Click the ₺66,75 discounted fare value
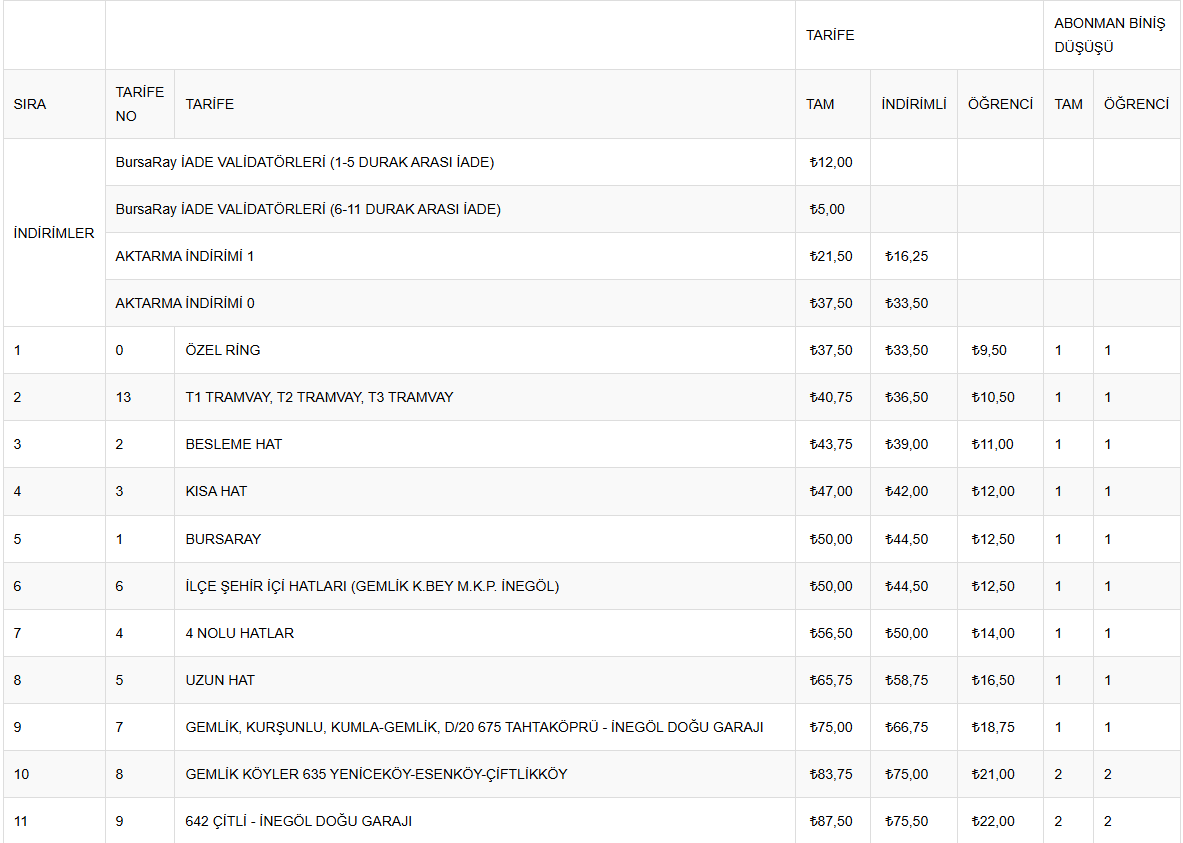The height and width of the screenshot is (843, 1183). click(x=906, y=728)
